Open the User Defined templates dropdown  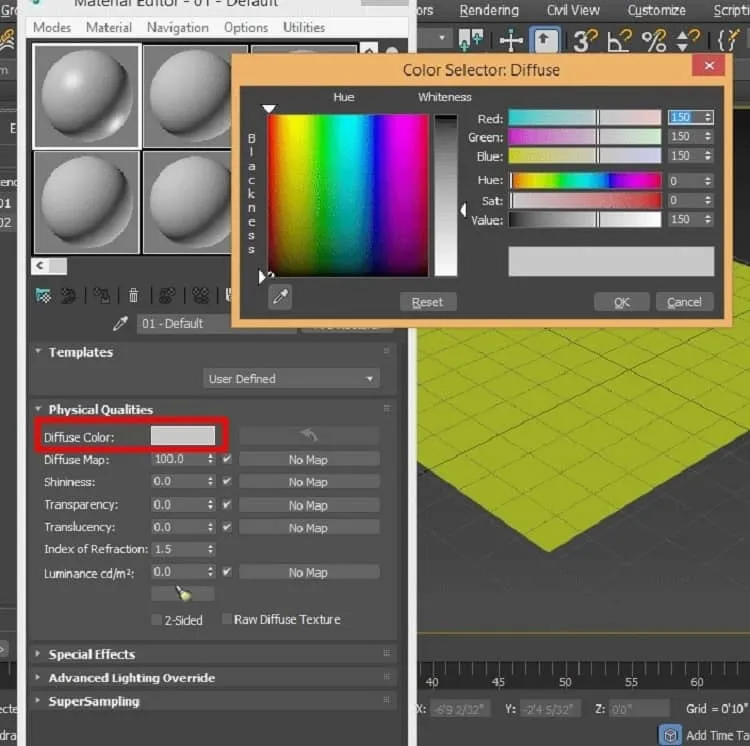pyautogui.click(x=291, y=379)
